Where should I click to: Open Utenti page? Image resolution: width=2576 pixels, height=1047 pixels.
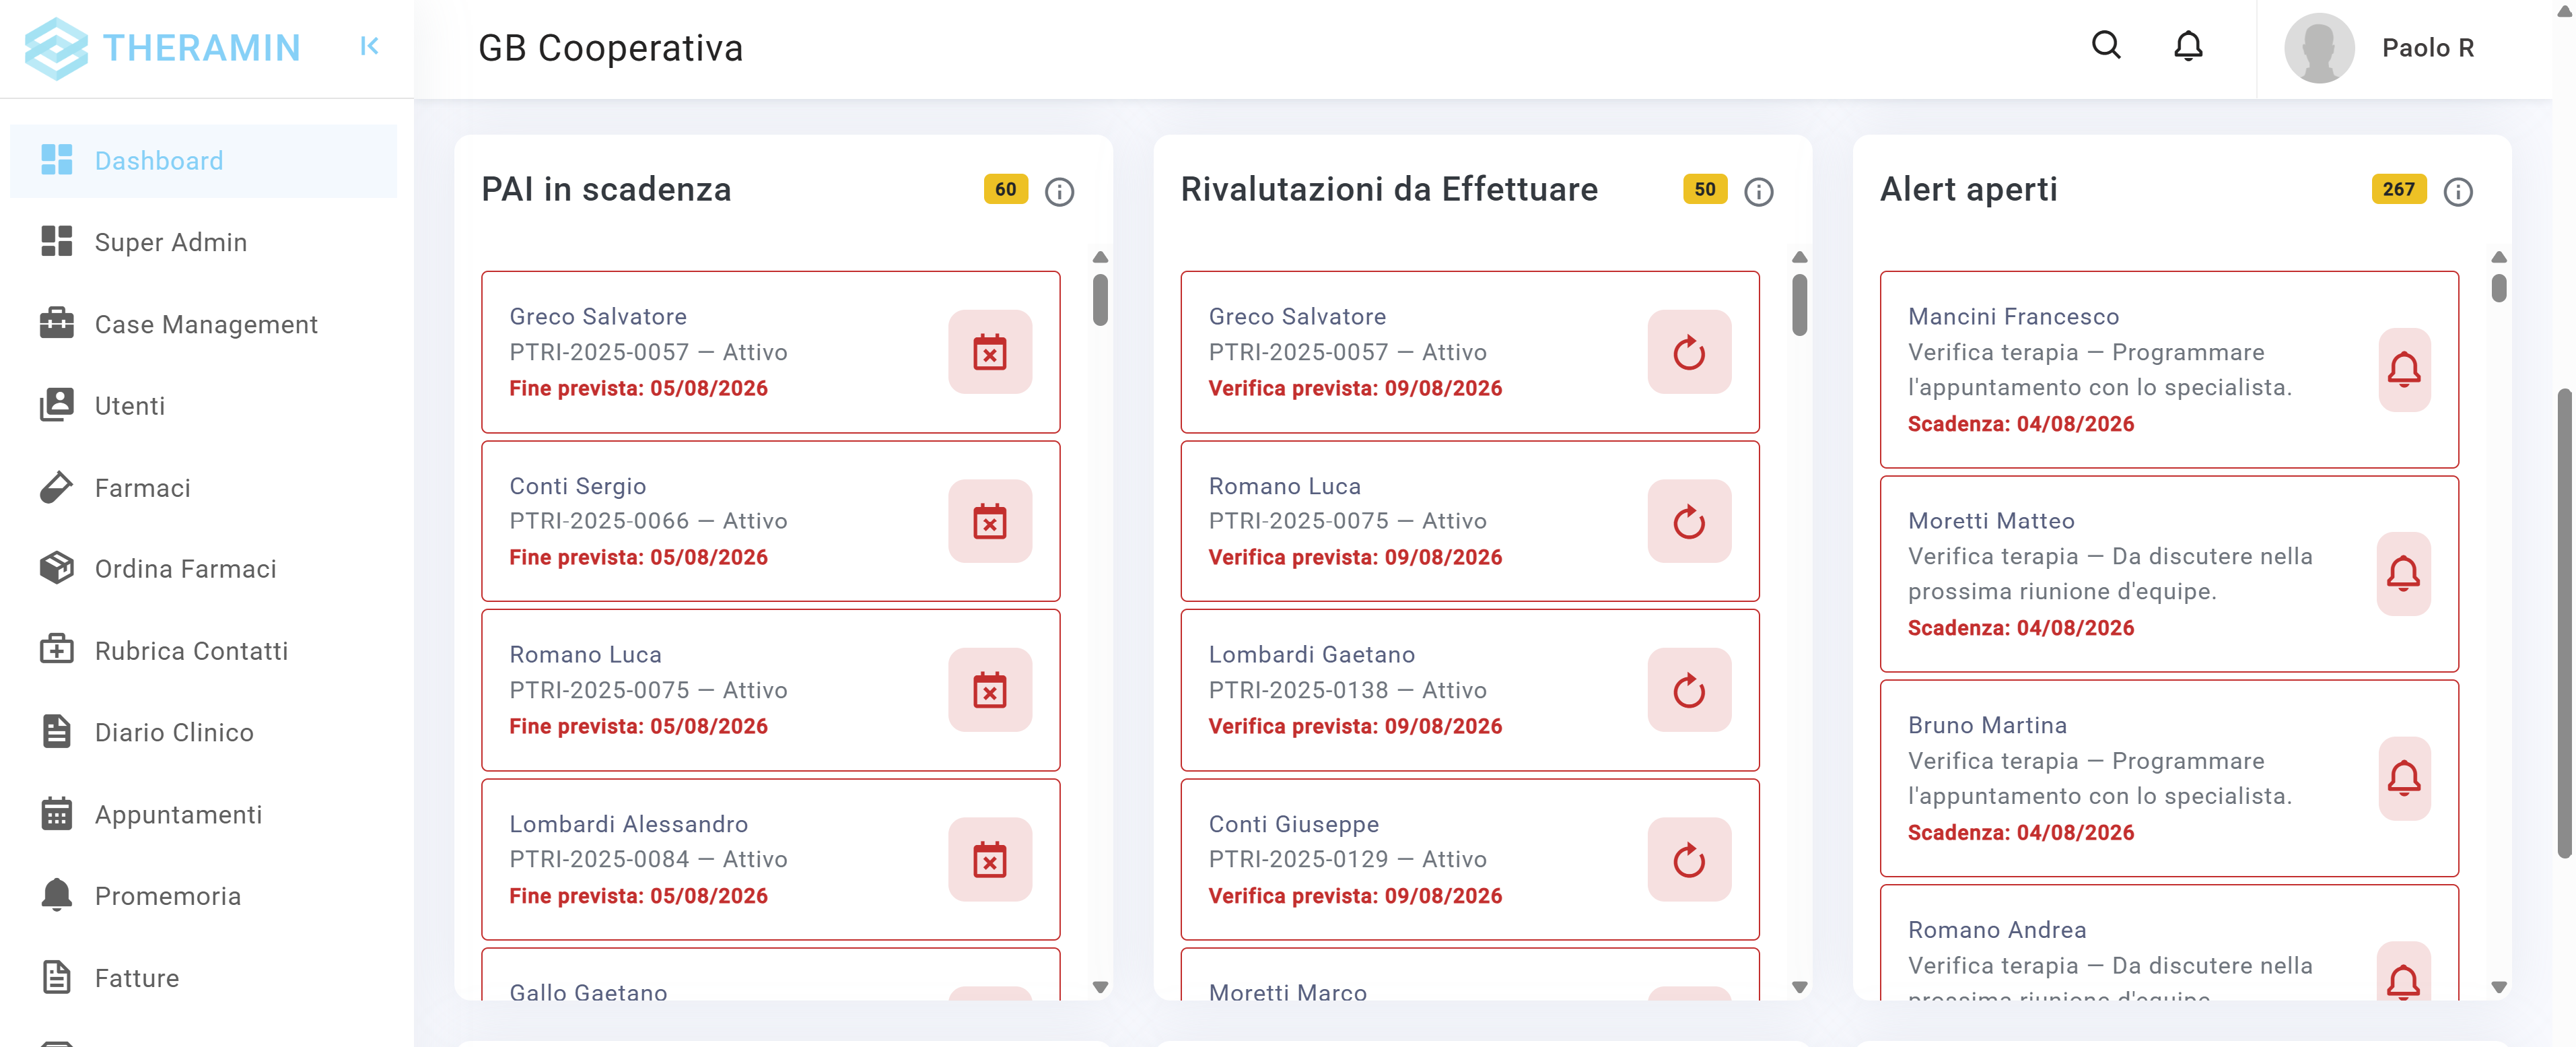[x=203, y=405]
